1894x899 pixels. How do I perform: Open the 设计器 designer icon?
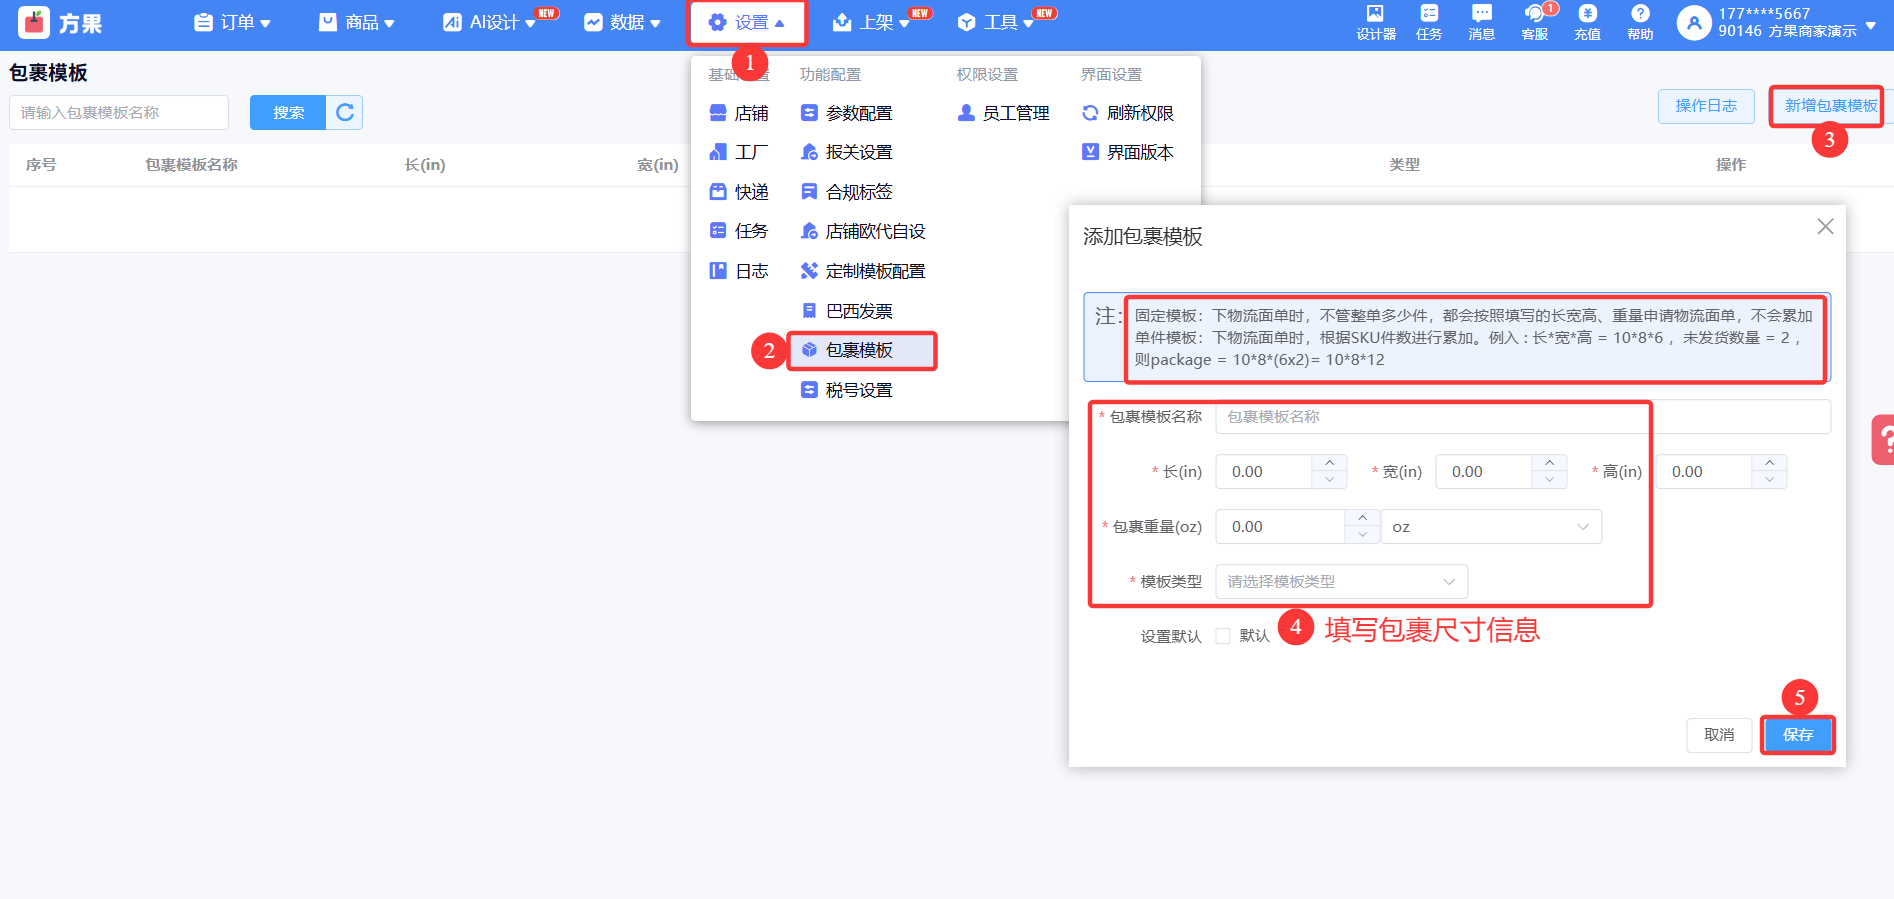click(x=1376, y=22)
